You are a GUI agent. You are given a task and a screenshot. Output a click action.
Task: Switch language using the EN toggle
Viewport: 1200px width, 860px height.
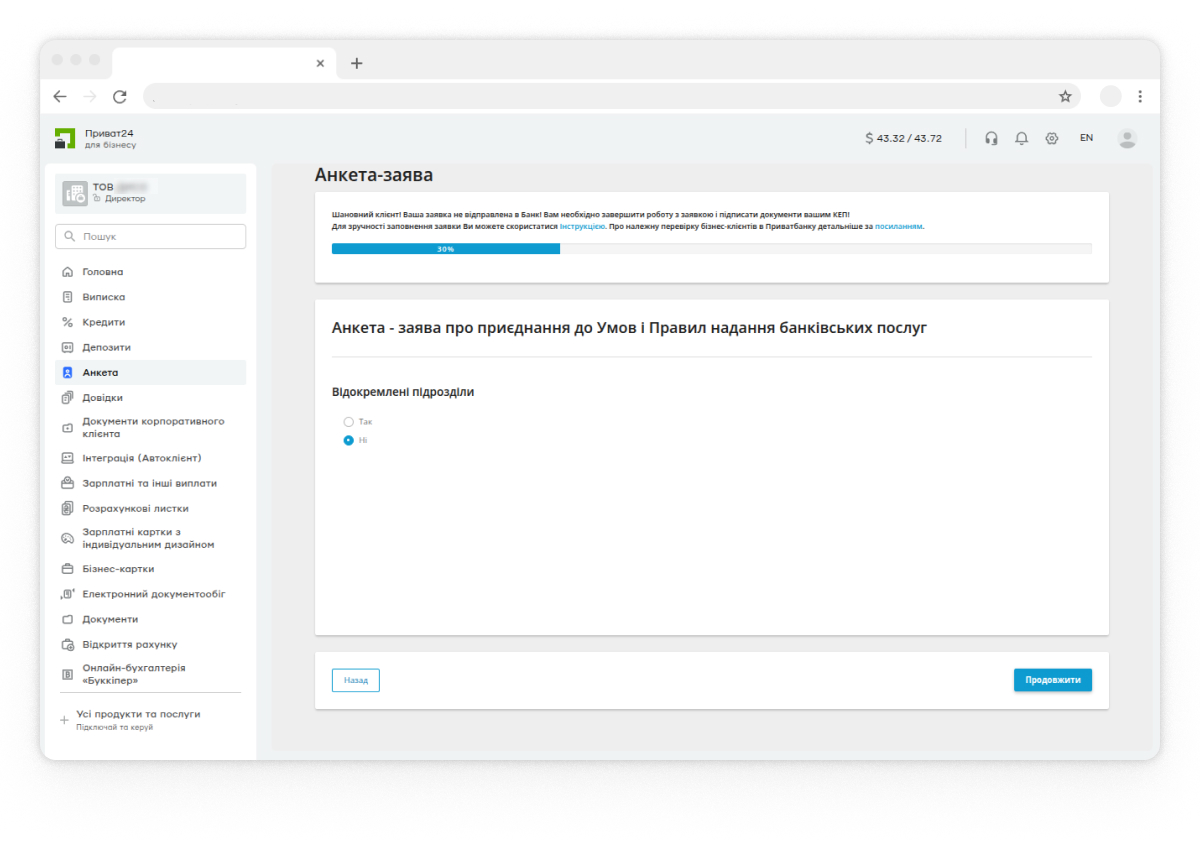(x=1086, y=138)
